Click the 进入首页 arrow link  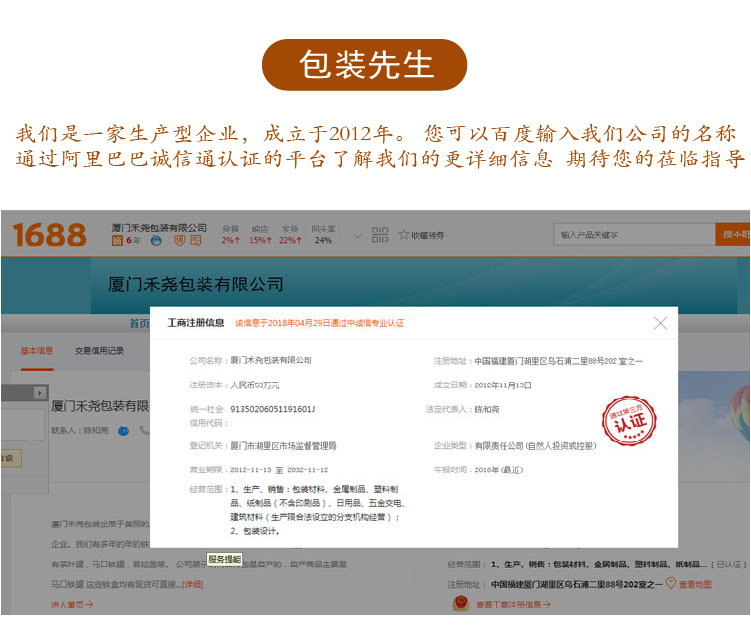[x=72, y=604]
